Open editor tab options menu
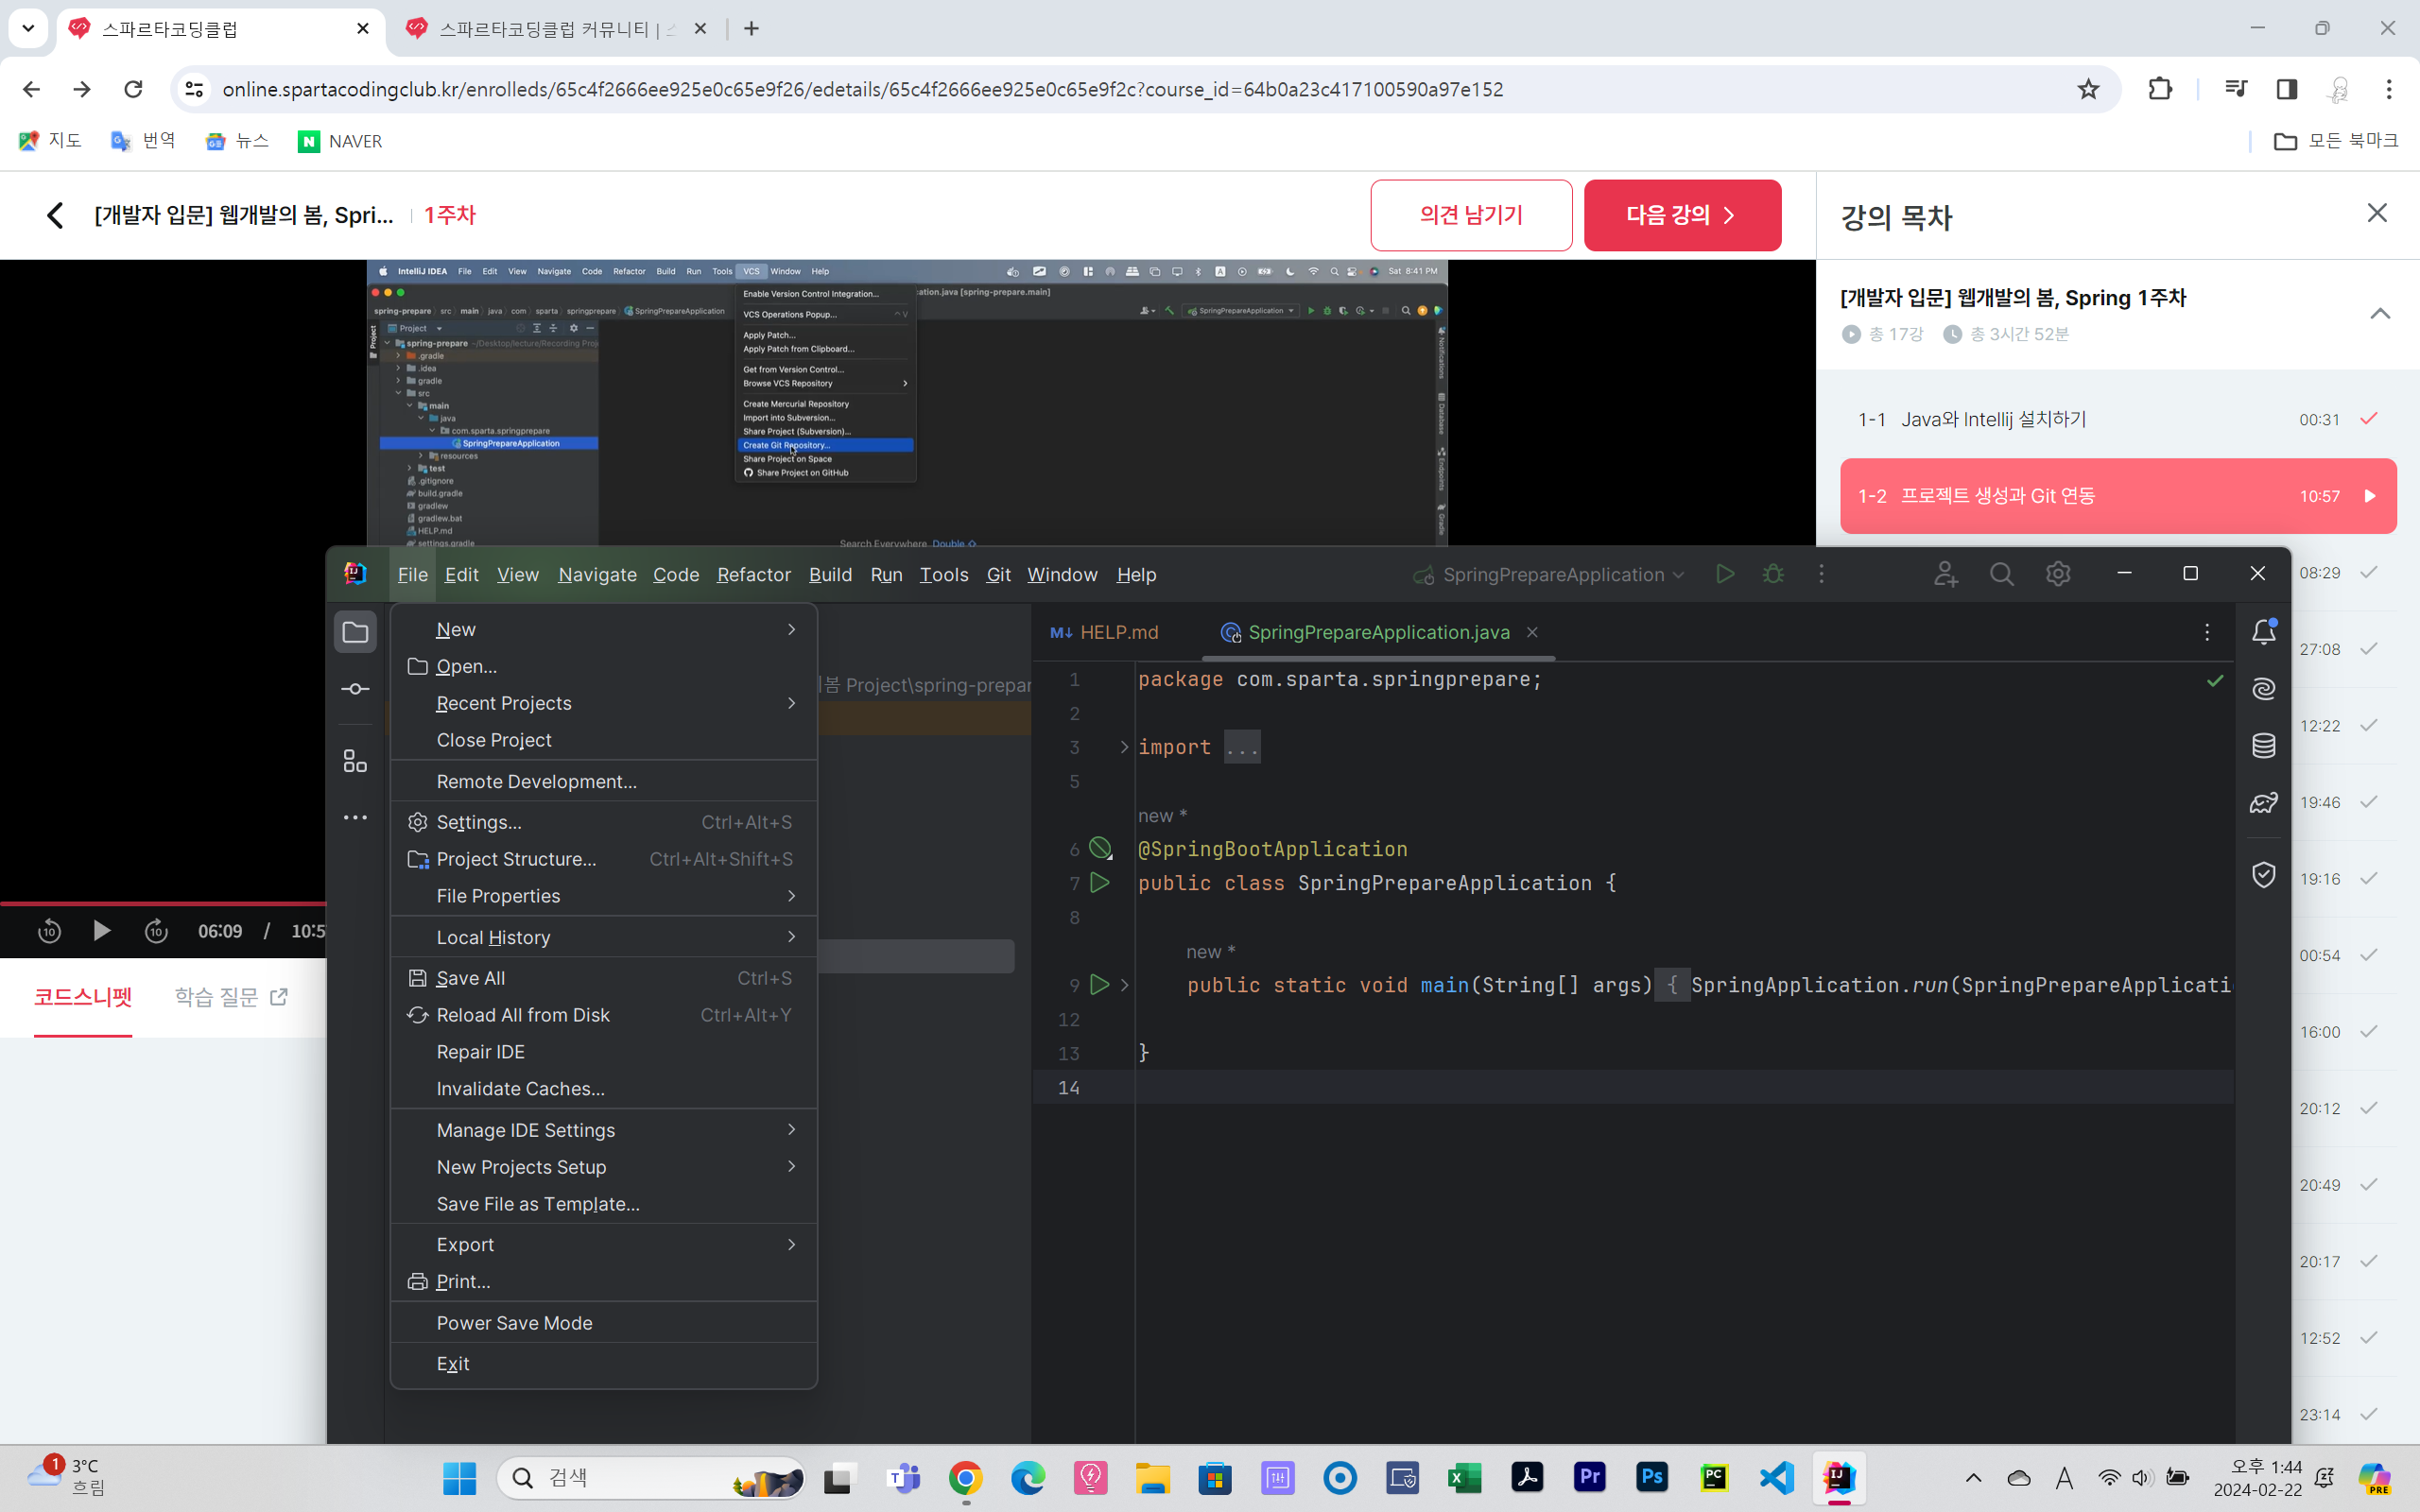 click(2207, 632)
